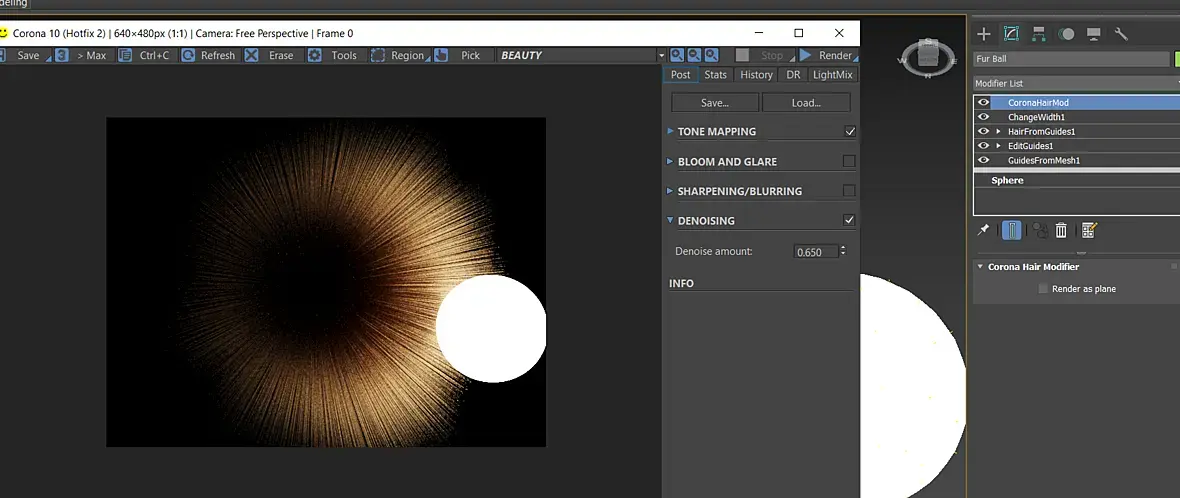Open the Create command panel tab
The width and height of the screenshot is (1180, 498).
click(x=984, y=34)
